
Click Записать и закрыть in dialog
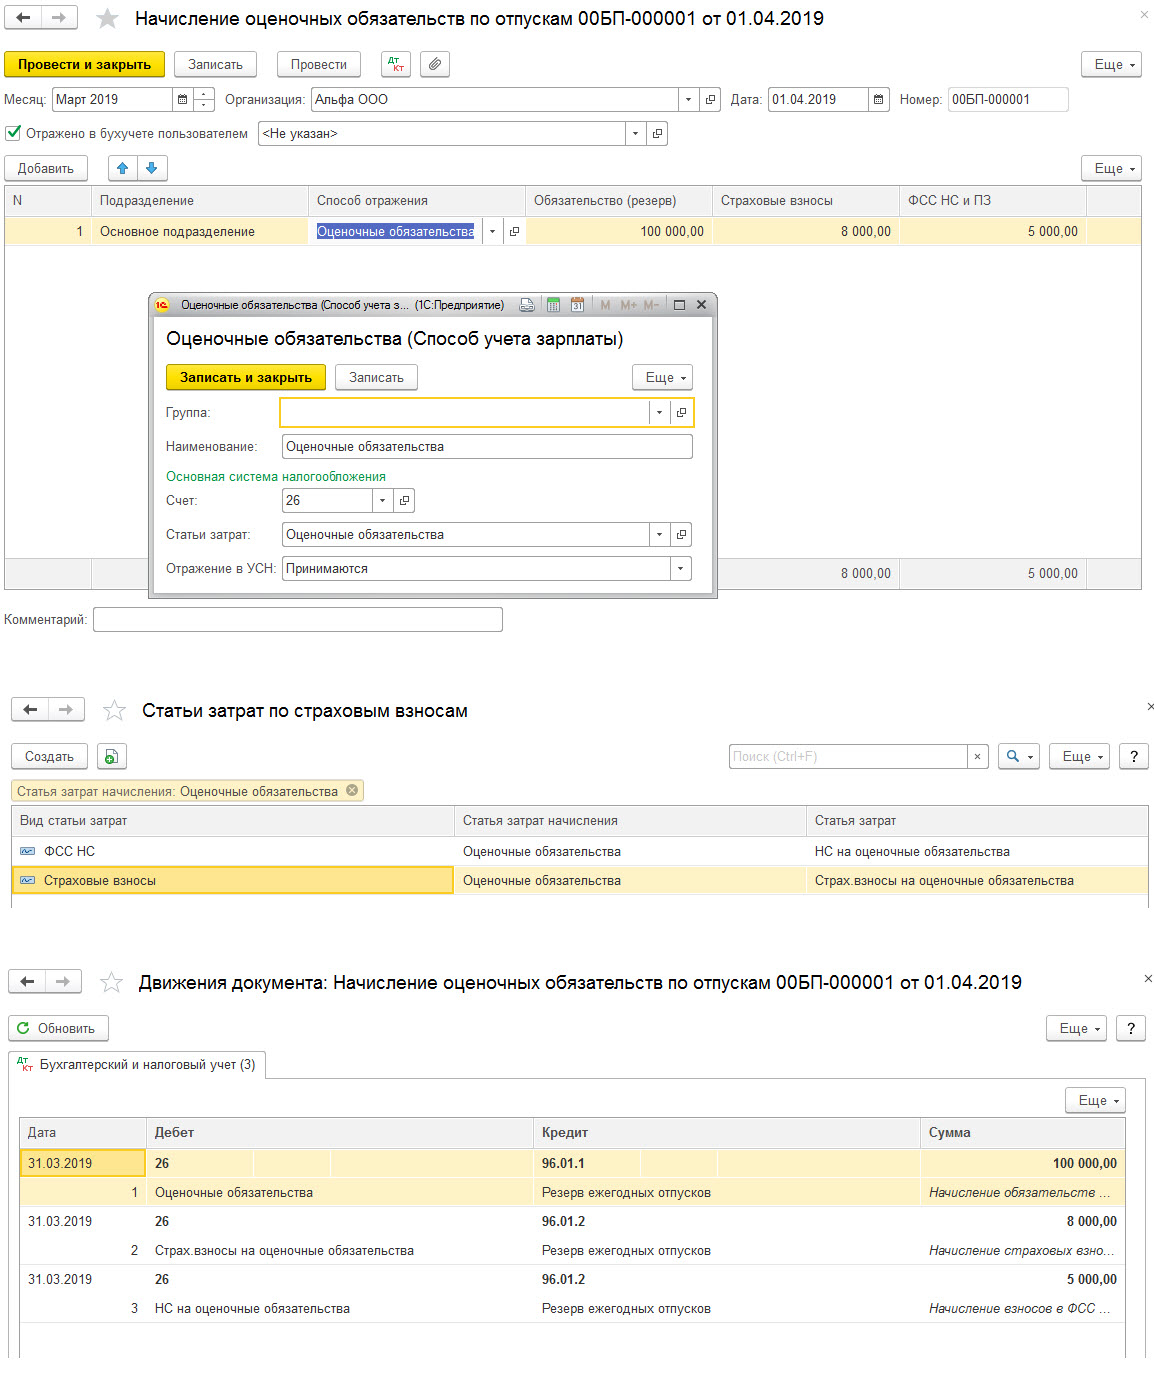pos(246,377)
